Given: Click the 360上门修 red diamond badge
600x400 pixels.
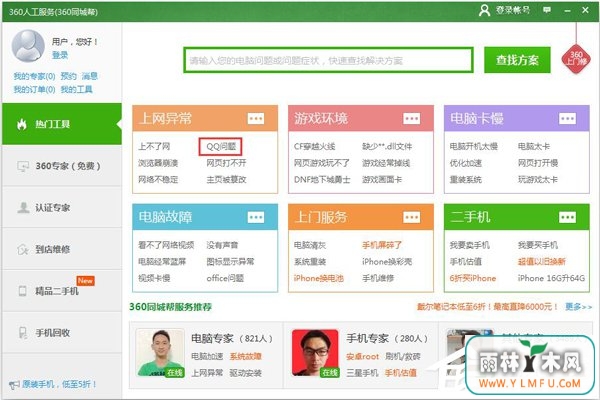Looking at the screenshot, I should point(576,58).
